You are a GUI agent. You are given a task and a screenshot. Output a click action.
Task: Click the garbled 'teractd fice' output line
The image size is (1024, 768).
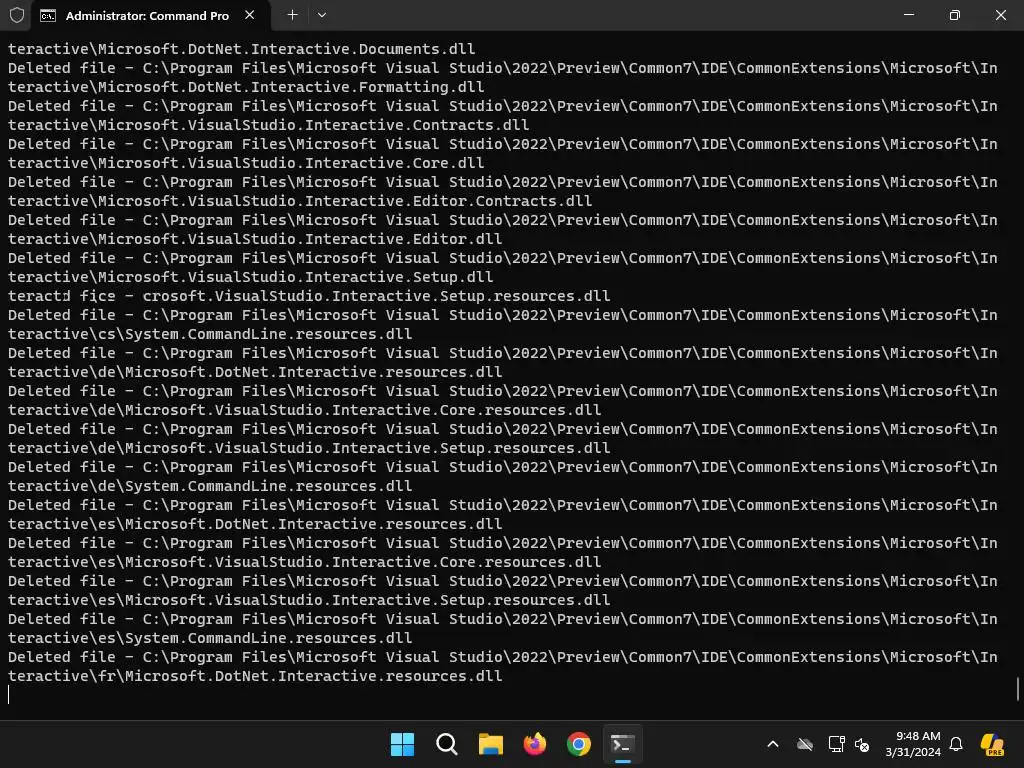[309, 296]
